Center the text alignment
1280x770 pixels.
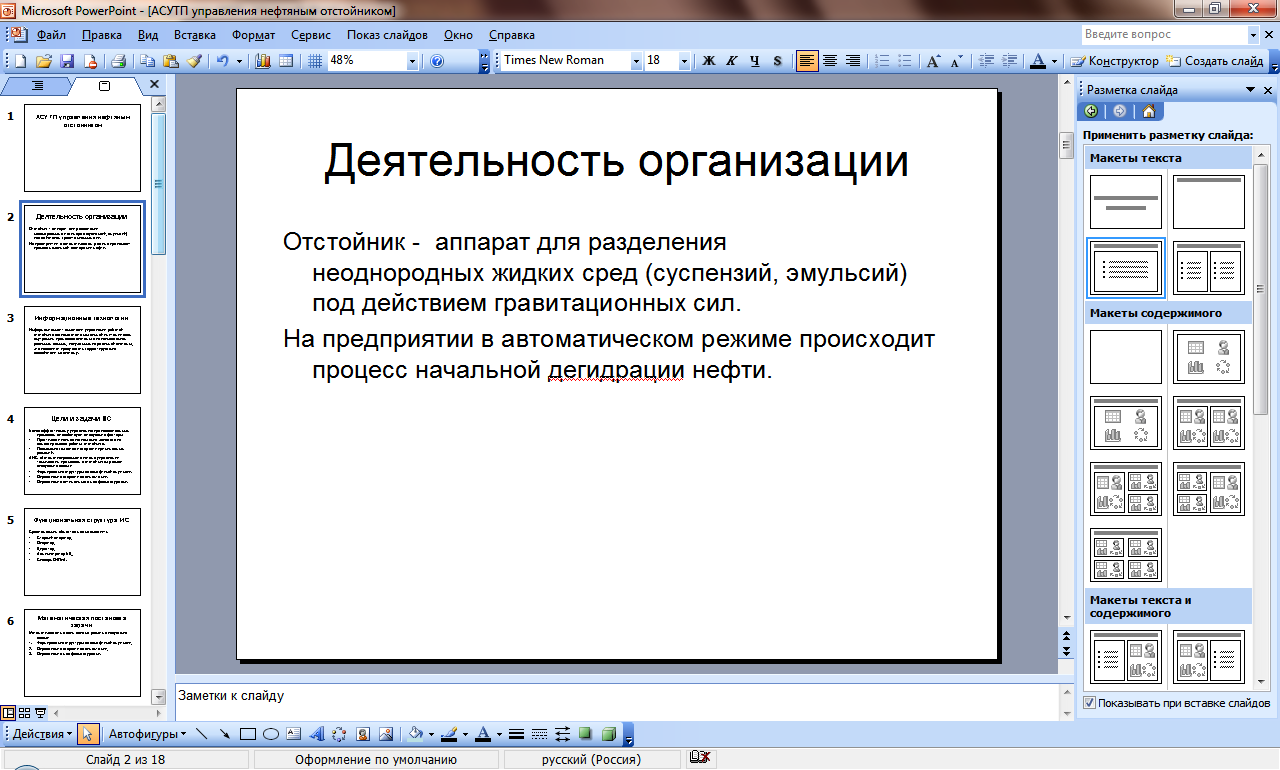(830, 61)
